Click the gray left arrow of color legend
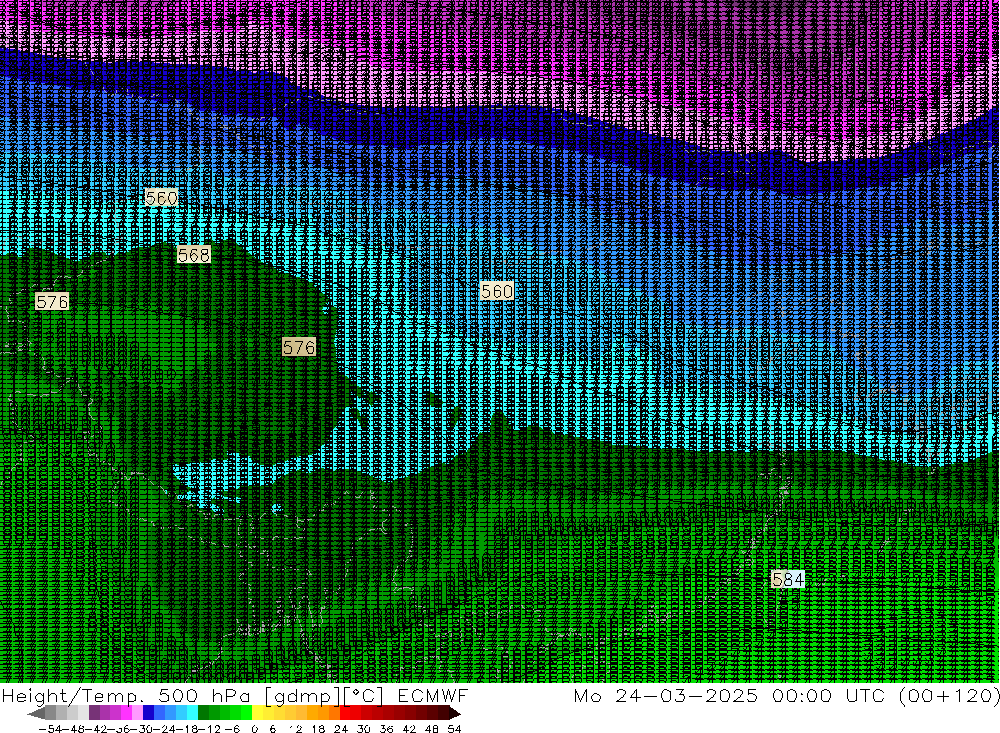 36,713
